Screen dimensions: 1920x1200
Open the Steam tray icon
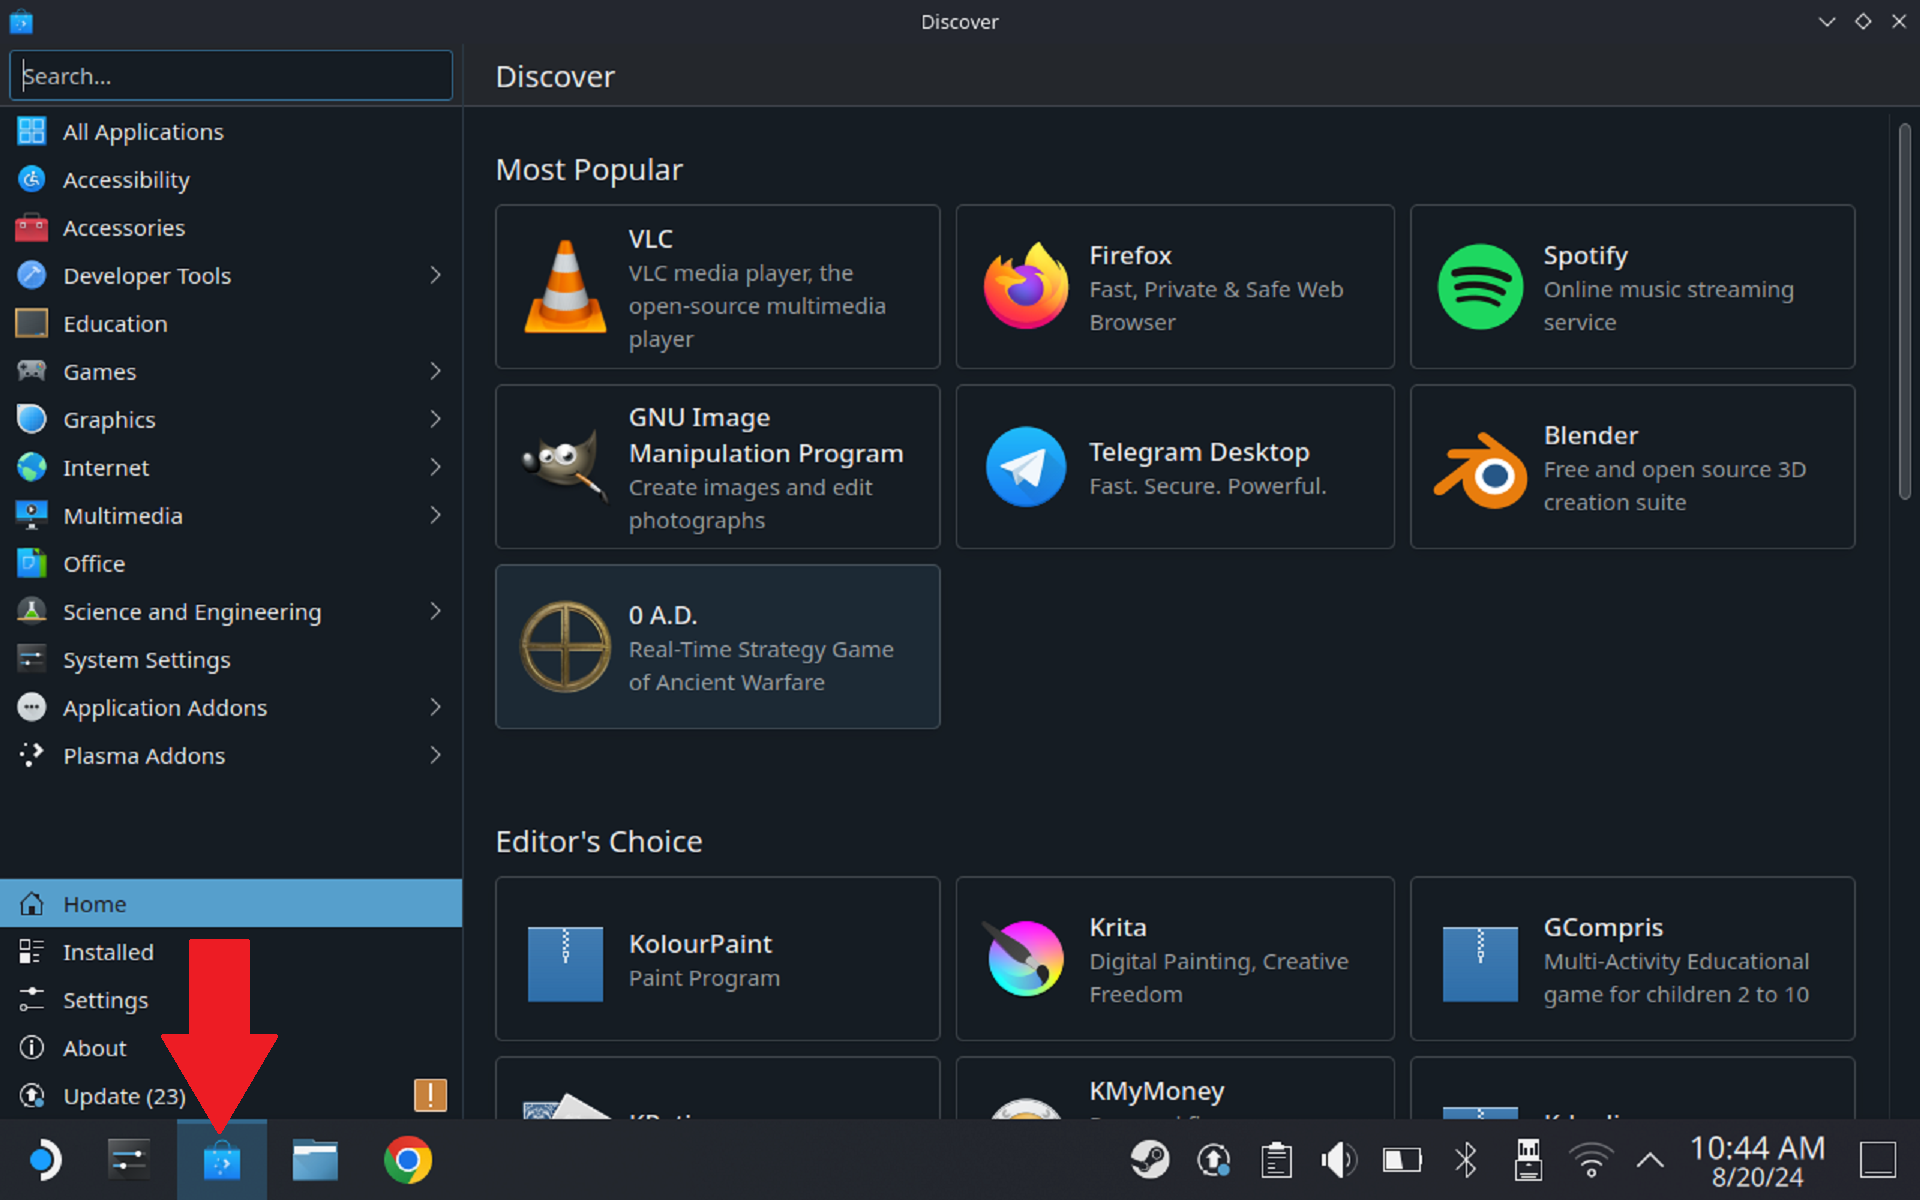1150,1159
